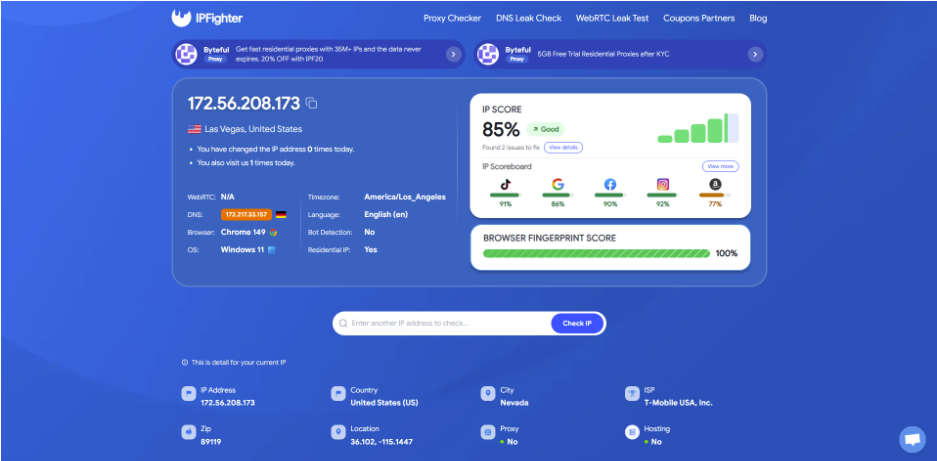Click the 36.102, -115.1447 location value
The height and width of the screenshot is (461, 937).
[x=381, y=442]
